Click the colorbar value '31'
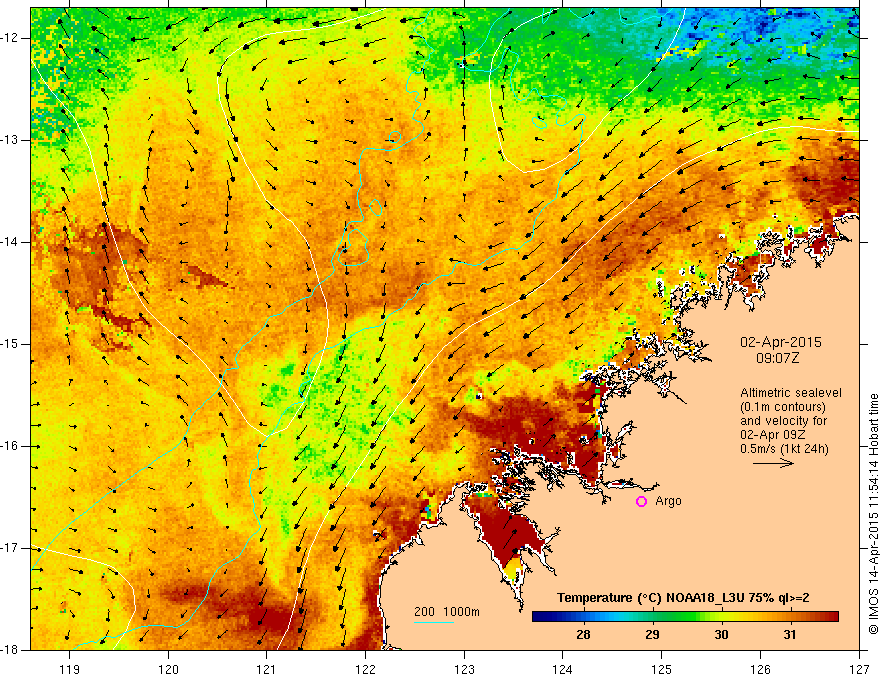This screenshot has height=680, width=880. [x=790, y=635]
